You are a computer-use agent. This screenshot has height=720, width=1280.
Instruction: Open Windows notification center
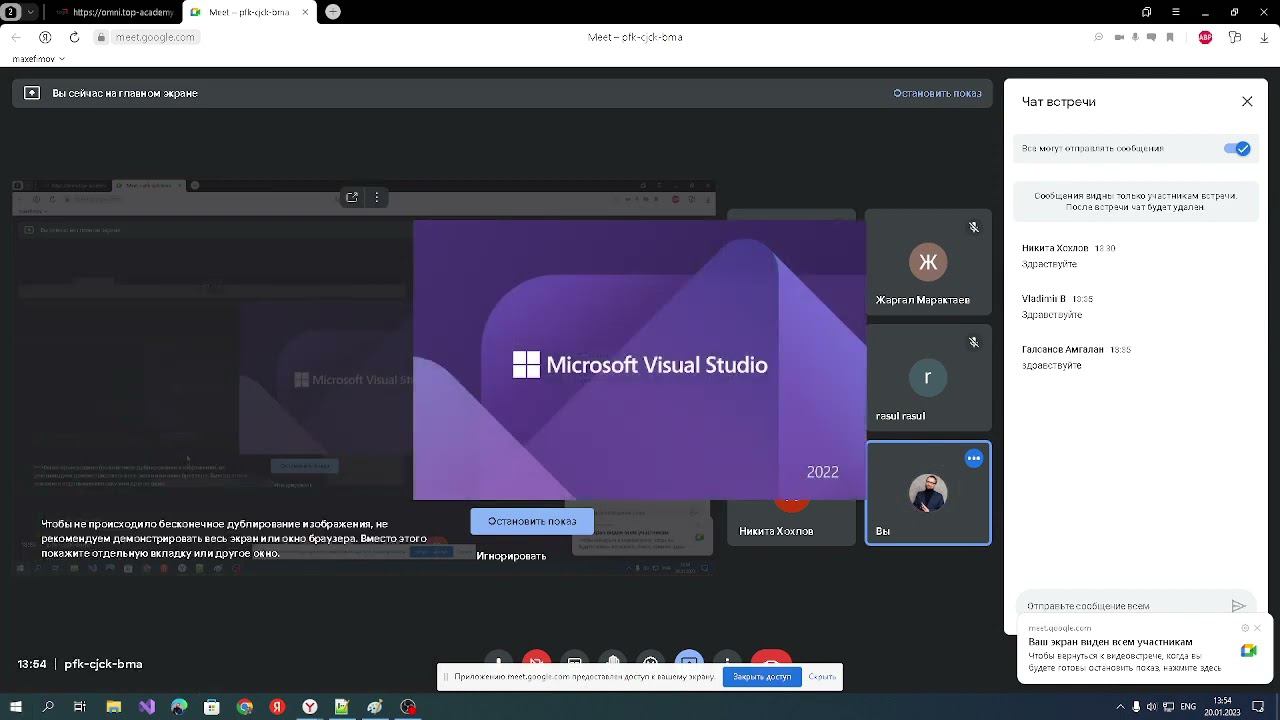tap(1259, 707)
